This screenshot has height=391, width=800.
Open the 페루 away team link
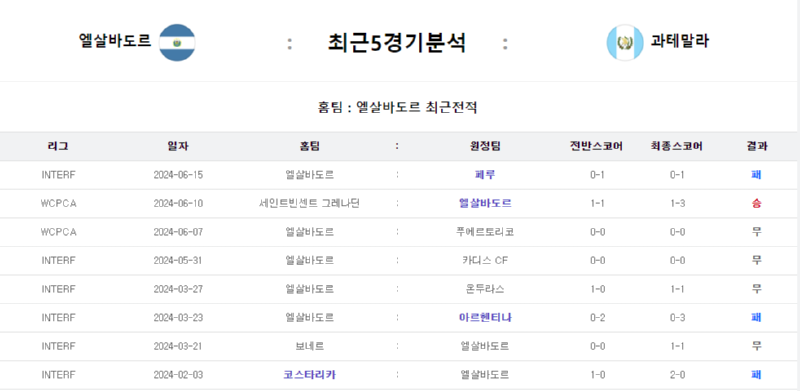485,175
